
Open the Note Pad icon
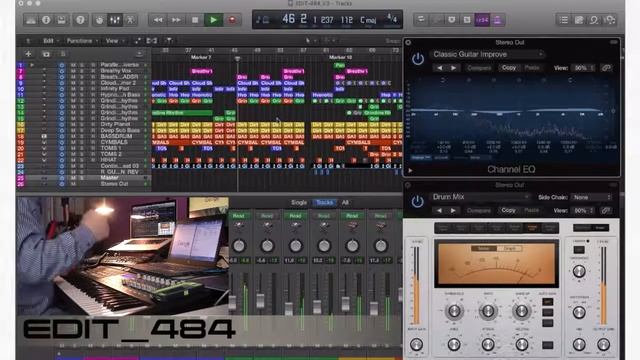pos(579,20)
